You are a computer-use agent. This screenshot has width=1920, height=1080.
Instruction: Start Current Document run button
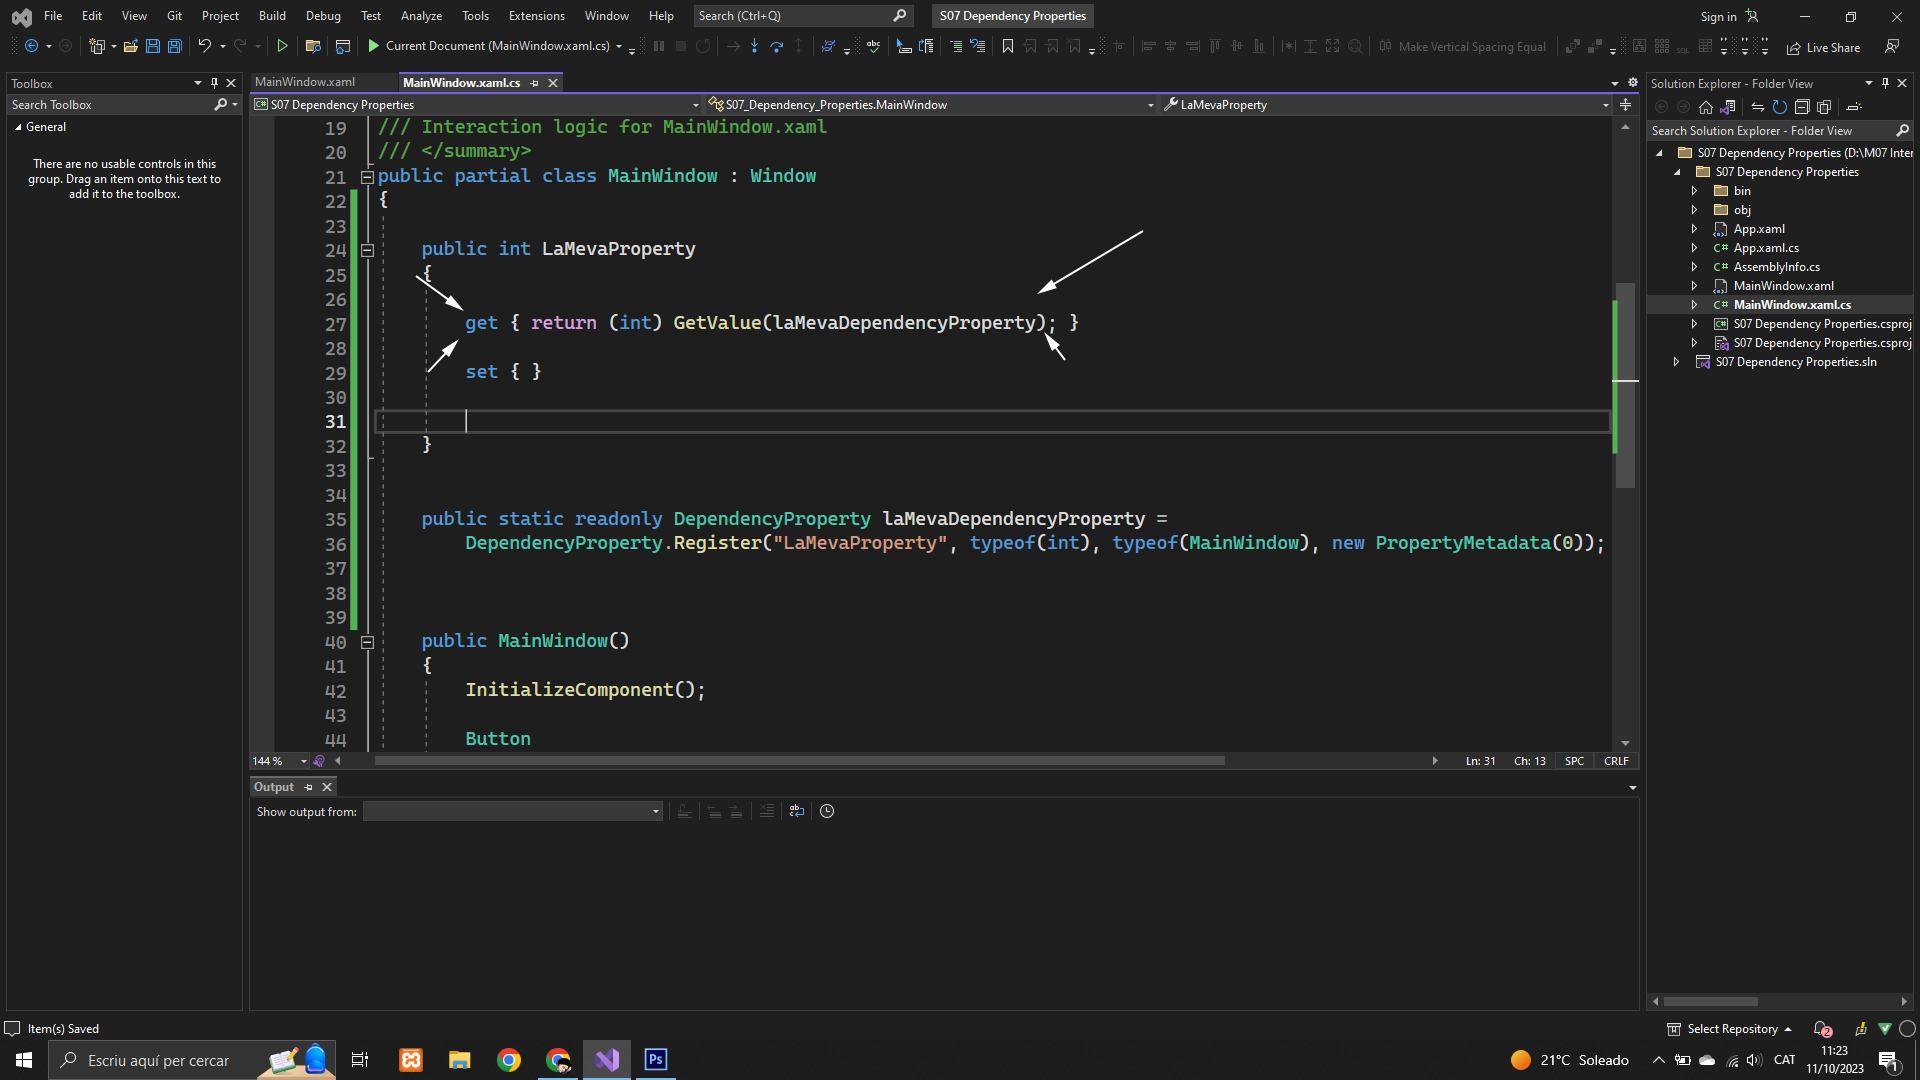(x=373, y=46)
